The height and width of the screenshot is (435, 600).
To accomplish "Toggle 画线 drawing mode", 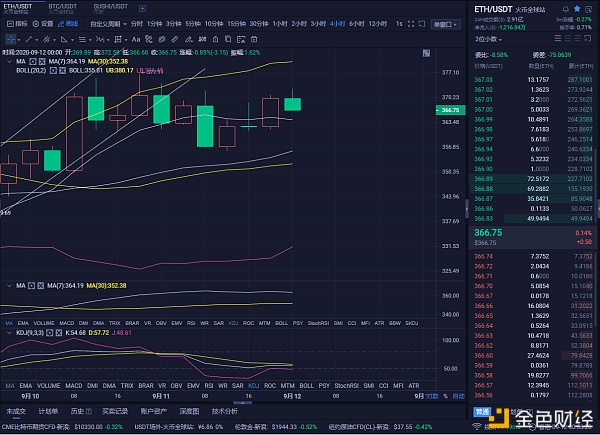I will point(68,24).
